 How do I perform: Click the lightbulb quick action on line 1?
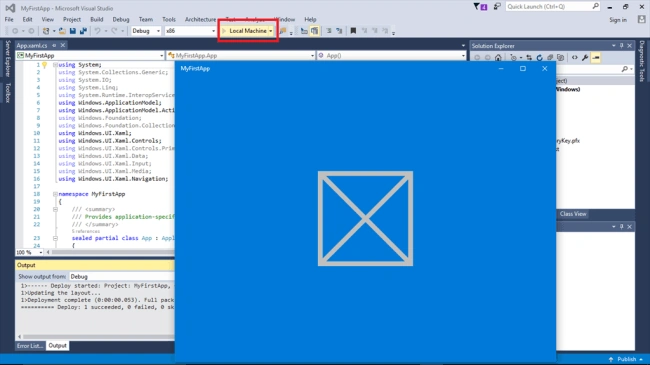[45, 65]
